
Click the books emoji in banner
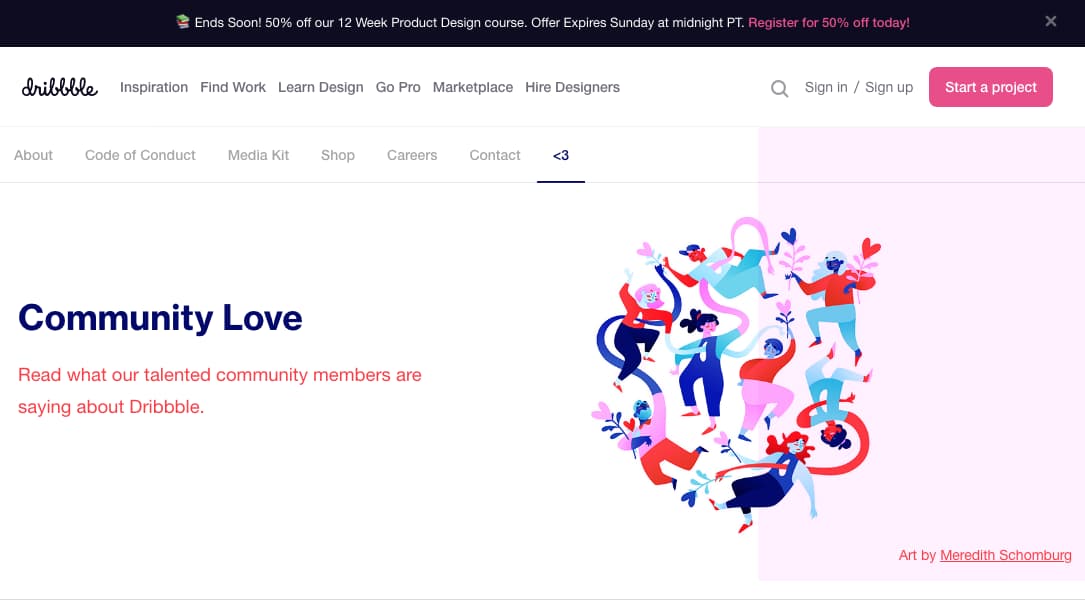tap(183, 22)
